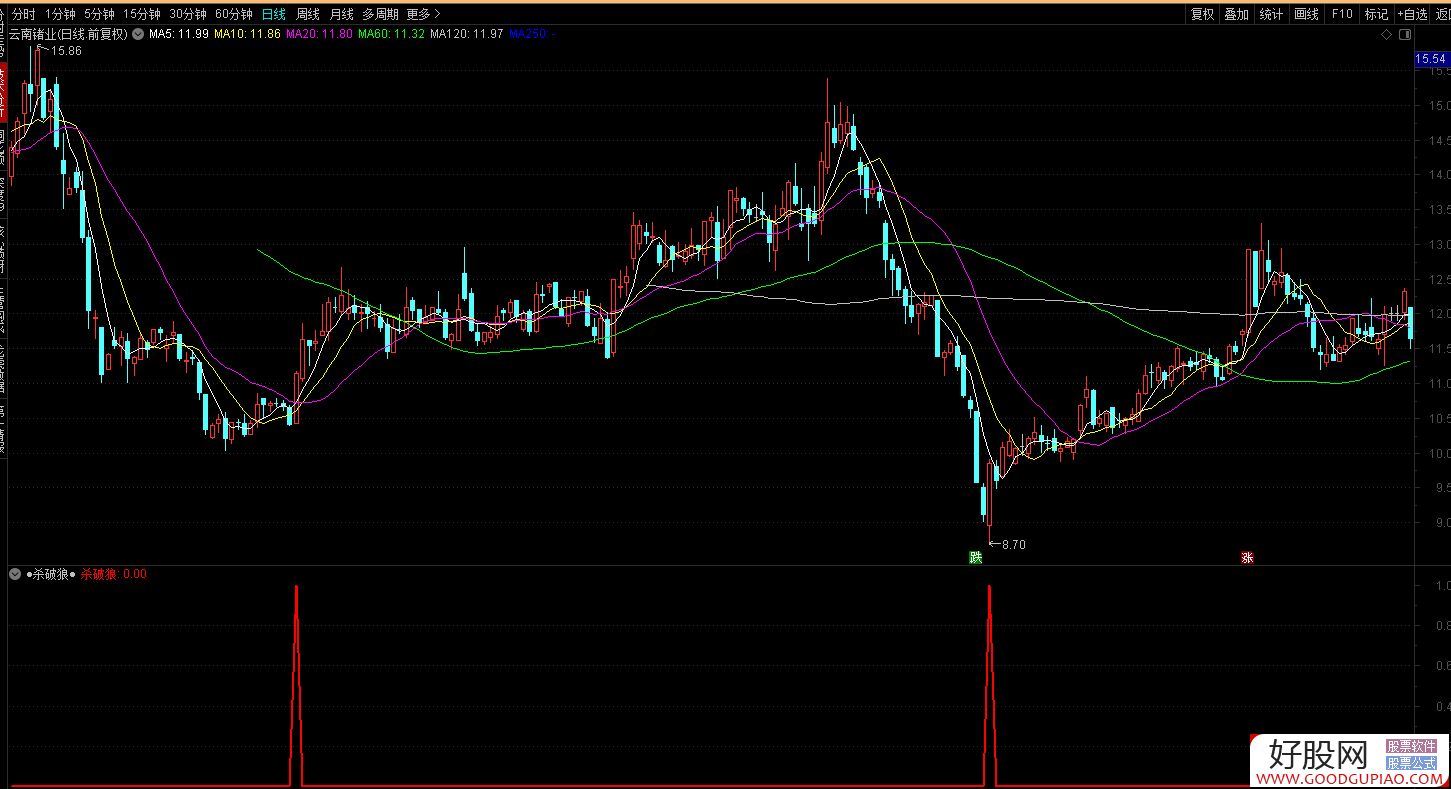Expand the 更多 periods list

[x=423, y=14]
